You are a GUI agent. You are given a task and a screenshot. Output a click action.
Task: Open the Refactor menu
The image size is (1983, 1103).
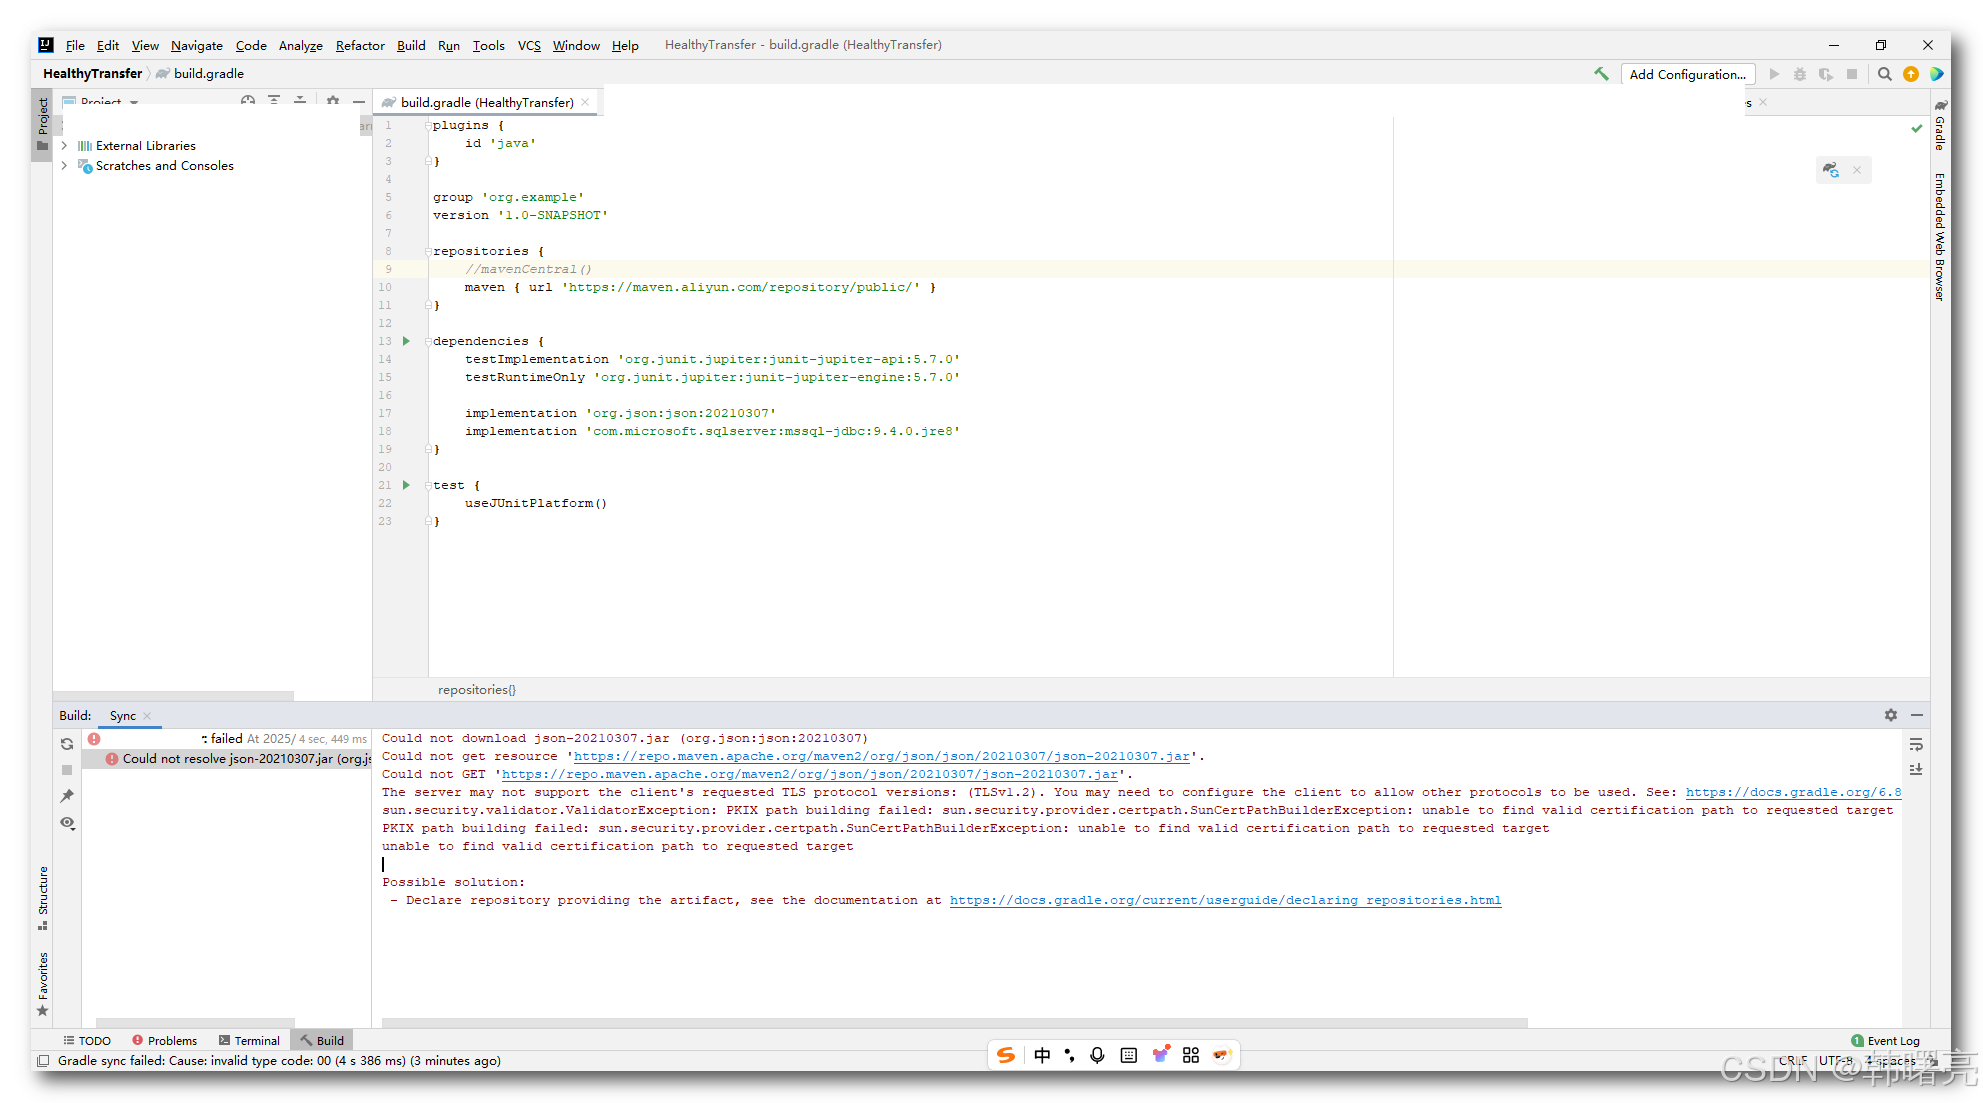360,45
